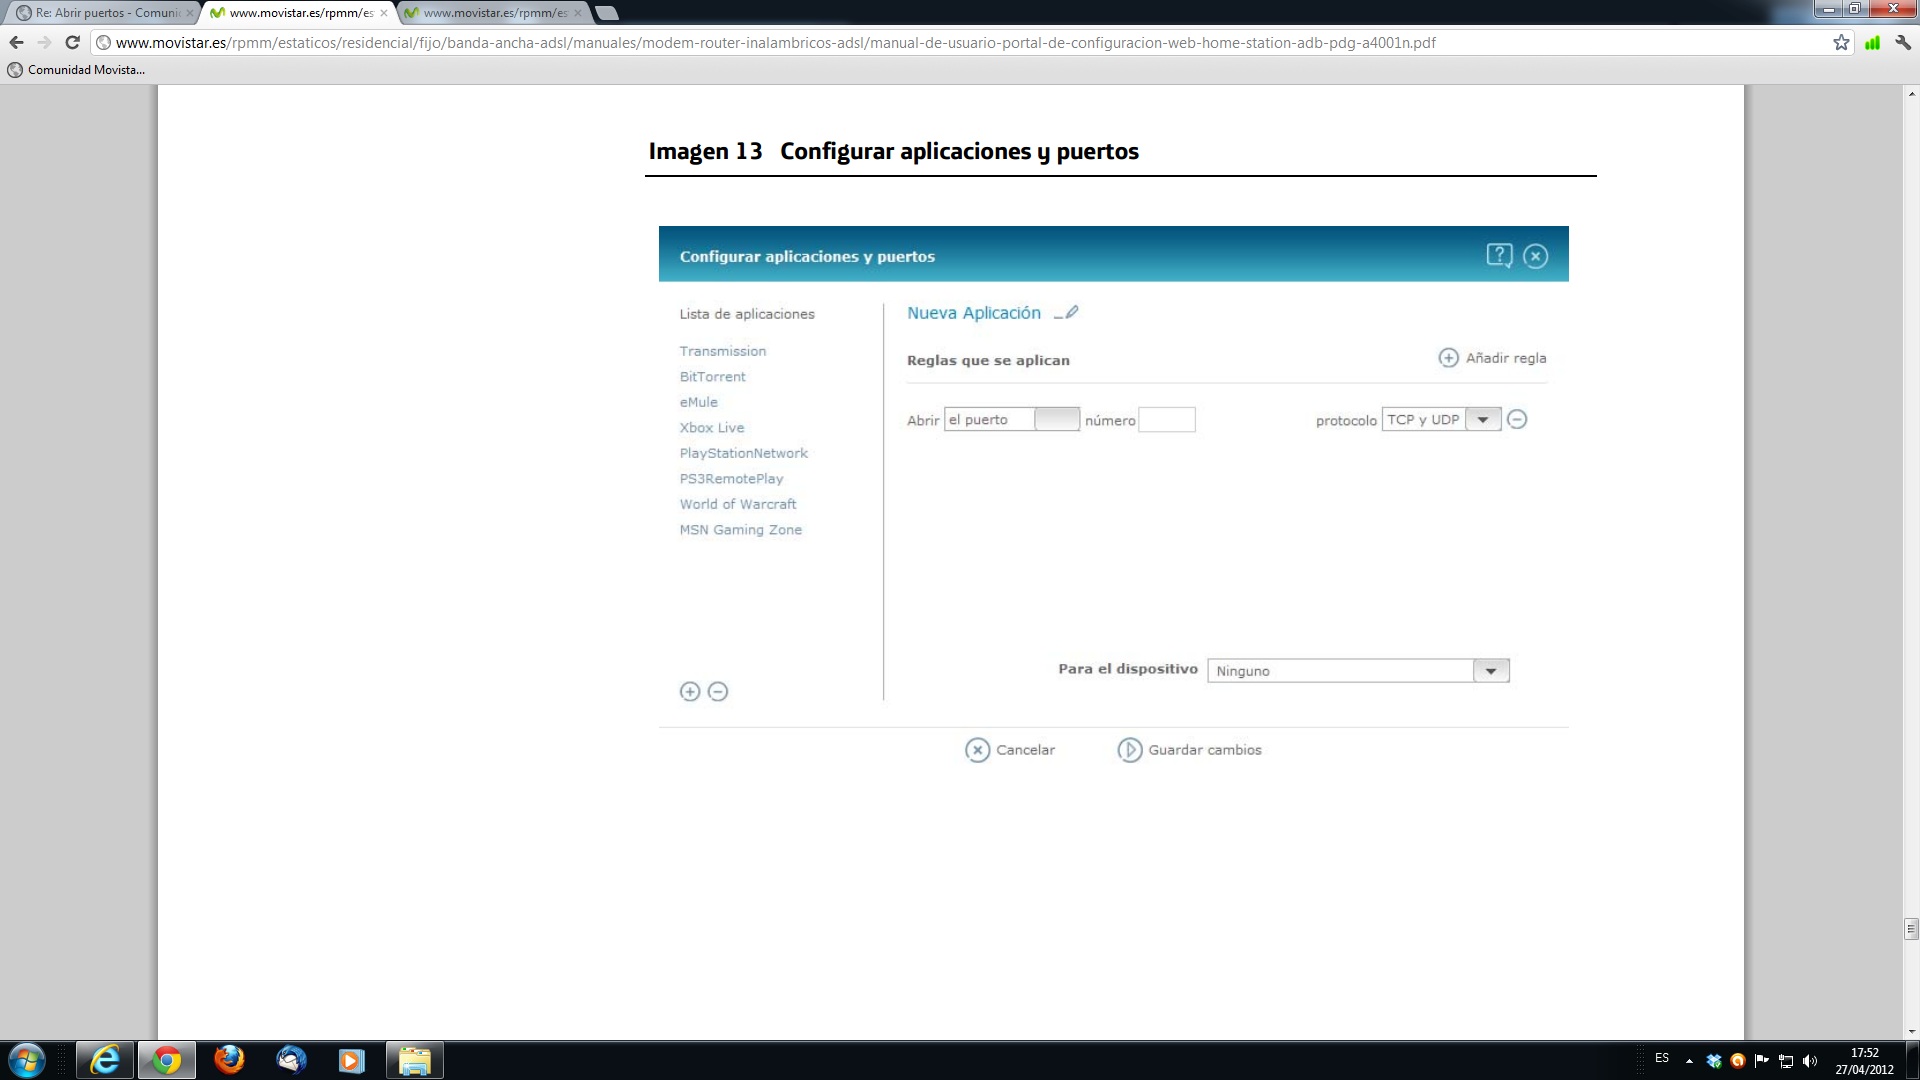Select the active movistar.es PDF tab
The height and width of the screenshot is (1080, 1920).
coord(299,13)
